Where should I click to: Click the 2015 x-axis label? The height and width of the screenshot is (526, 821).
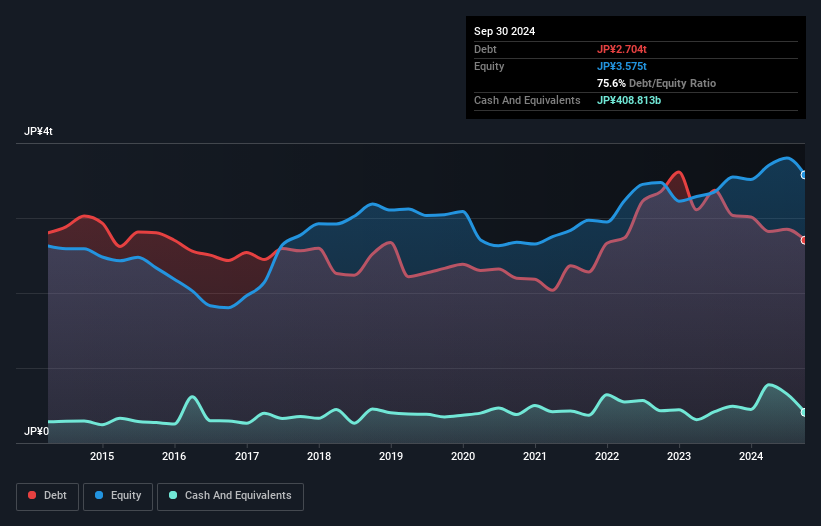(102, 456)
